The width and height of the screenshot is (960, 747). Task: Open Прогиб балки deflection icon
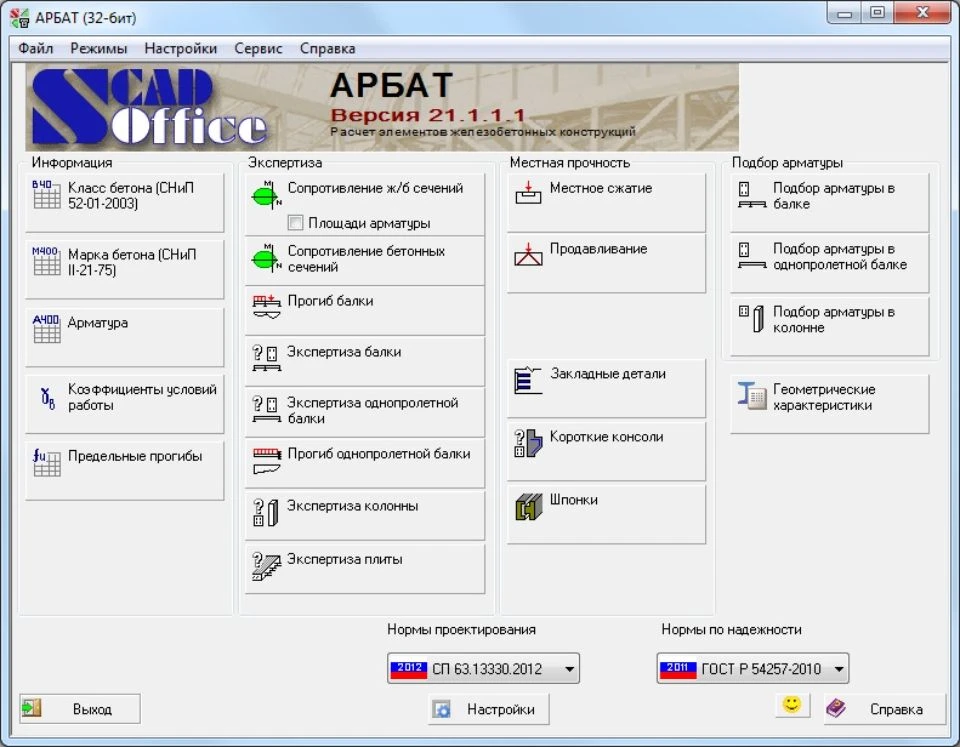[266, 306]
